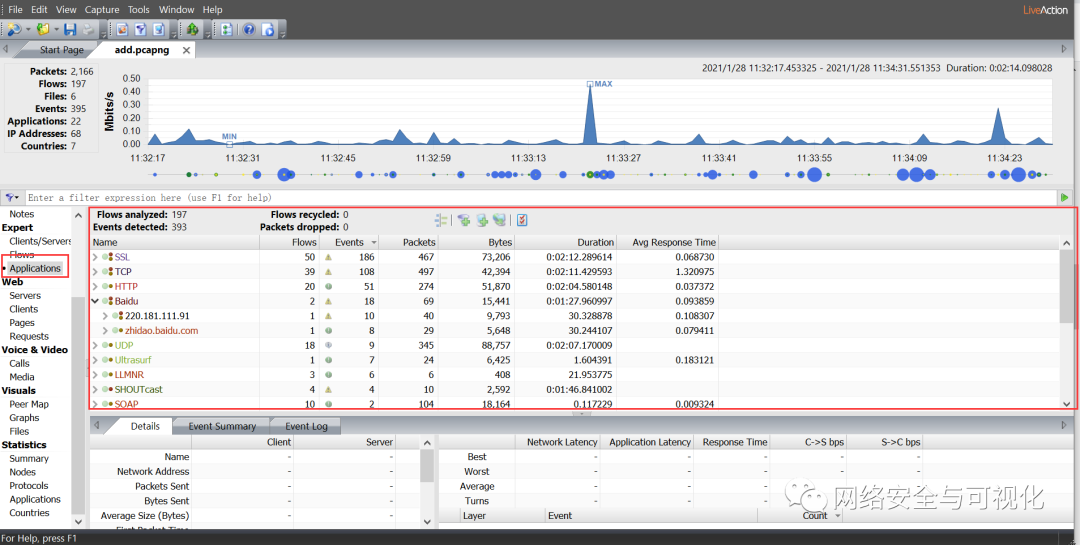Expand the UDP application row
Screen dimensions: 1080x545
point(96,345)
